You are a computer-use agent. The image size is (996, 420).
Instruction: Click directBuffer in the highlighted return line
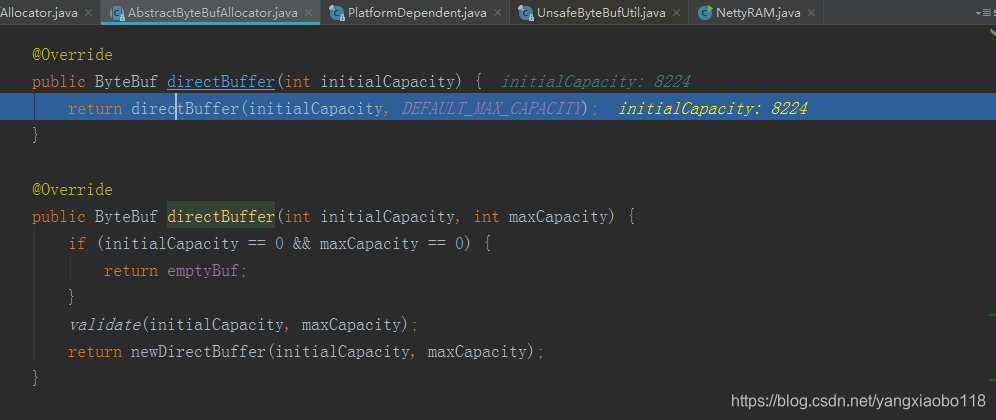pos(185,109)
